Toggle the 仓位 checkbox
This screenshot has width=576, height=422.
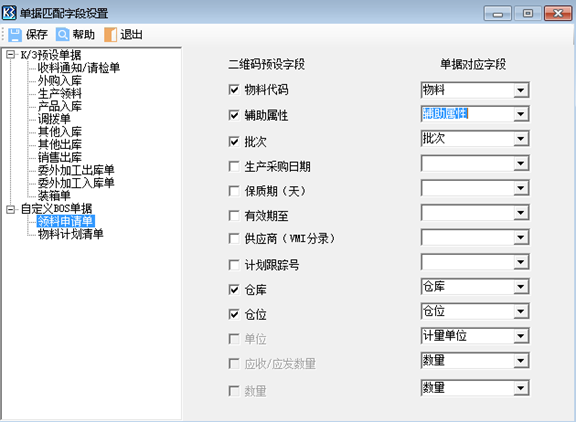234,314
